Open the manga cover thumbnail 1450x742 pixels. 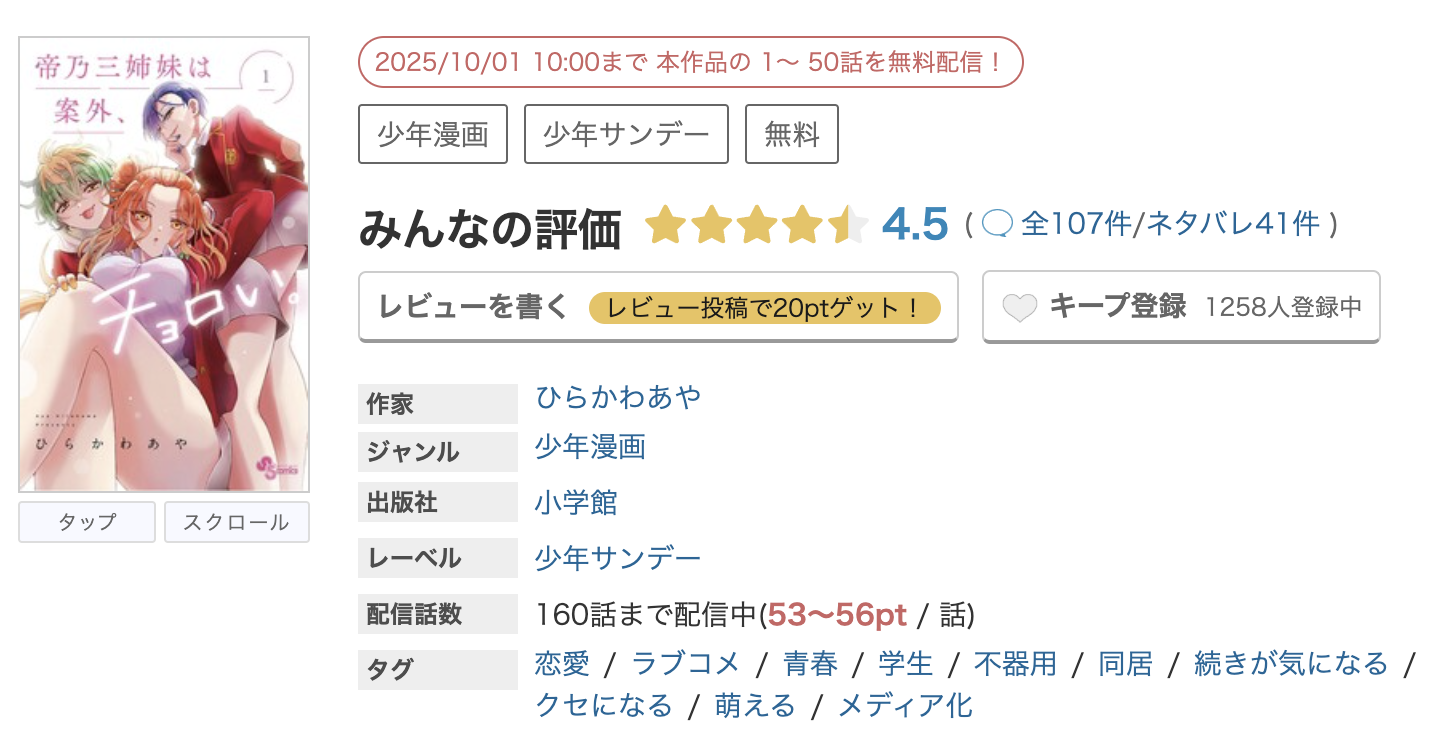tap(164, 265)
